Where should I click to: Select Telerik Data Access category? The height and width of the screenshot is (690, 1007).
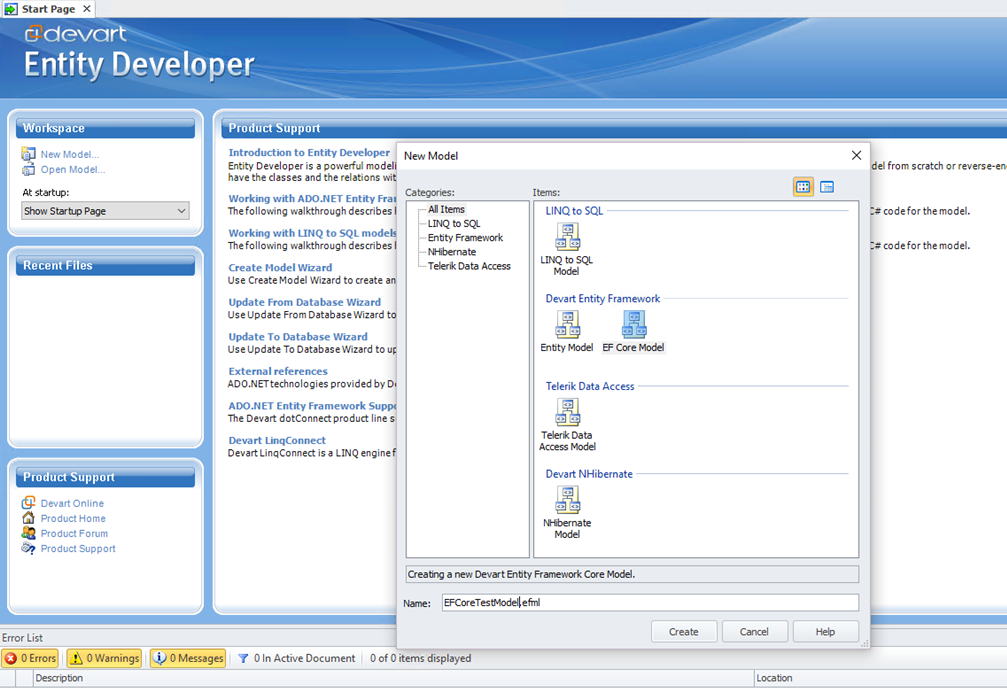point(469,266)
